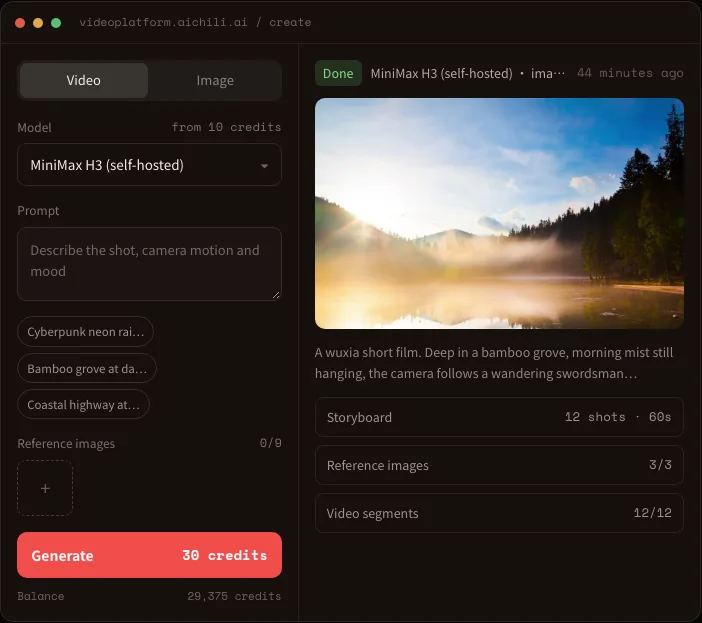Image resolution: width=702 pixels, height=623 pixels.
Task: Click the 0/9 reference images counter
Action: (270, 443)
